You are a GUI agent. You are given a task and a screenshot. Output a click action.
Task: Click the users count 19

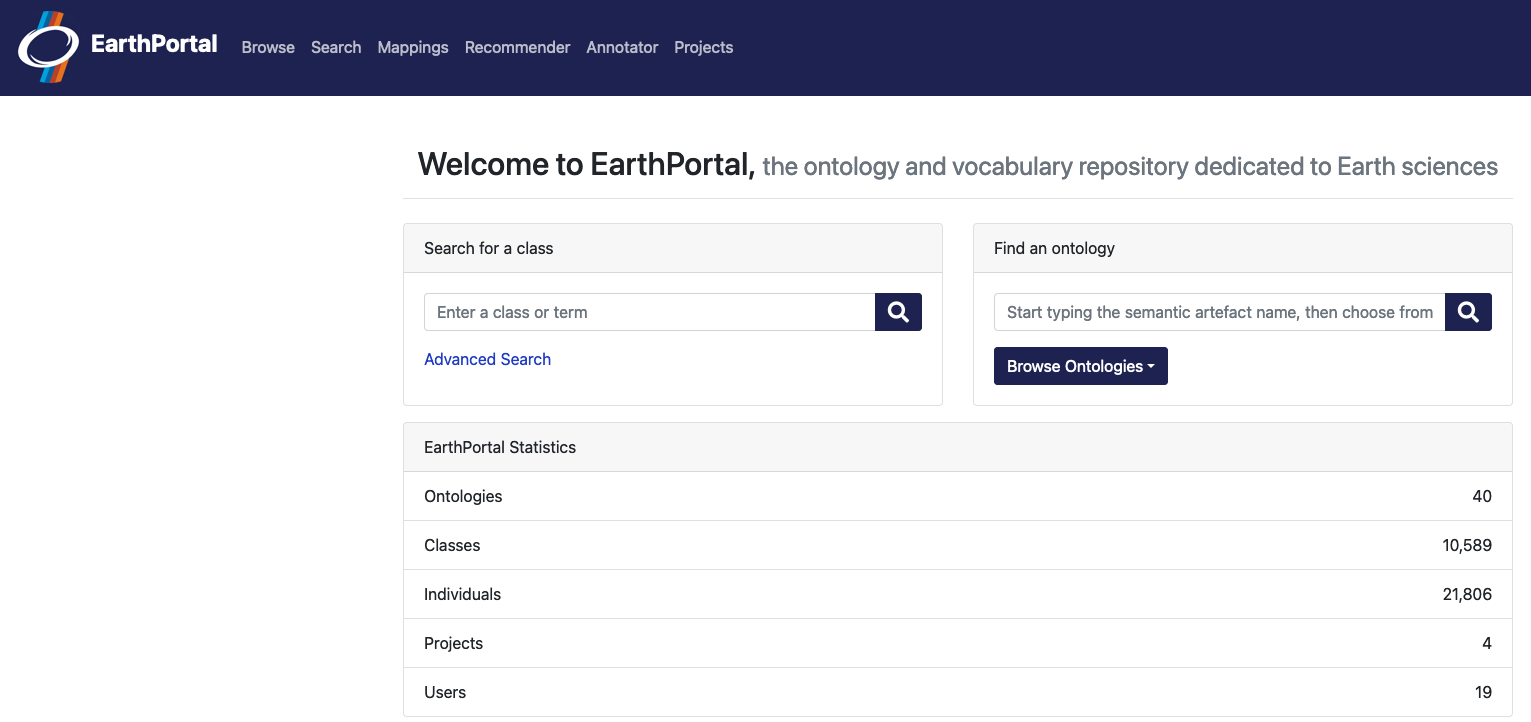click(1483, 692)
